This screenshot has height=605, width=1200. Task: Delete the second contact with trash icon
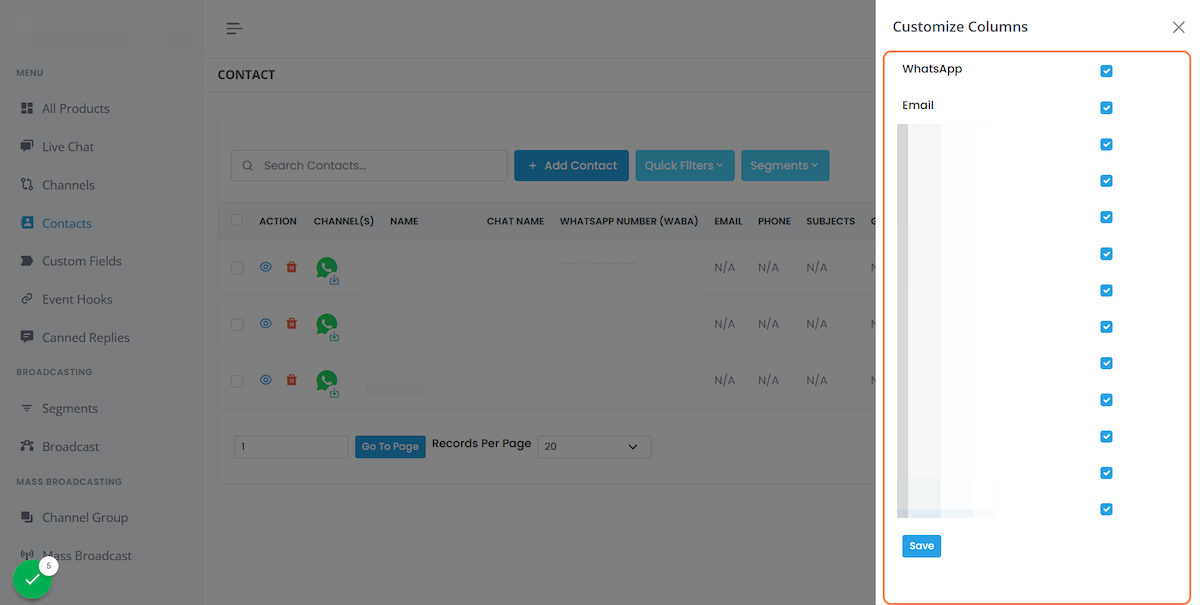[x=291, y=323]
